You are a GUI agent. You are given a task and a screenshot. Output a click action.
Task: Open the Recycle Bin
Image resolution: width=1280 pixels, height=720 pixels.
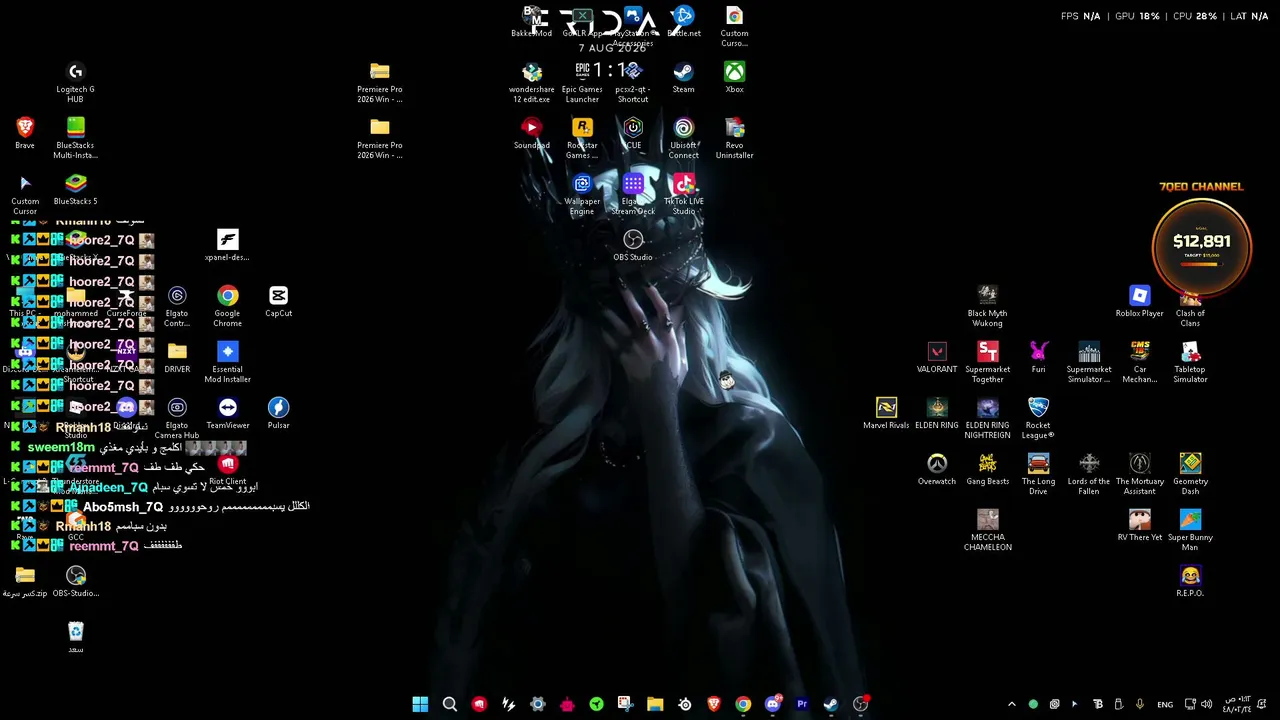pyautogui.click(x=76, y=637)
